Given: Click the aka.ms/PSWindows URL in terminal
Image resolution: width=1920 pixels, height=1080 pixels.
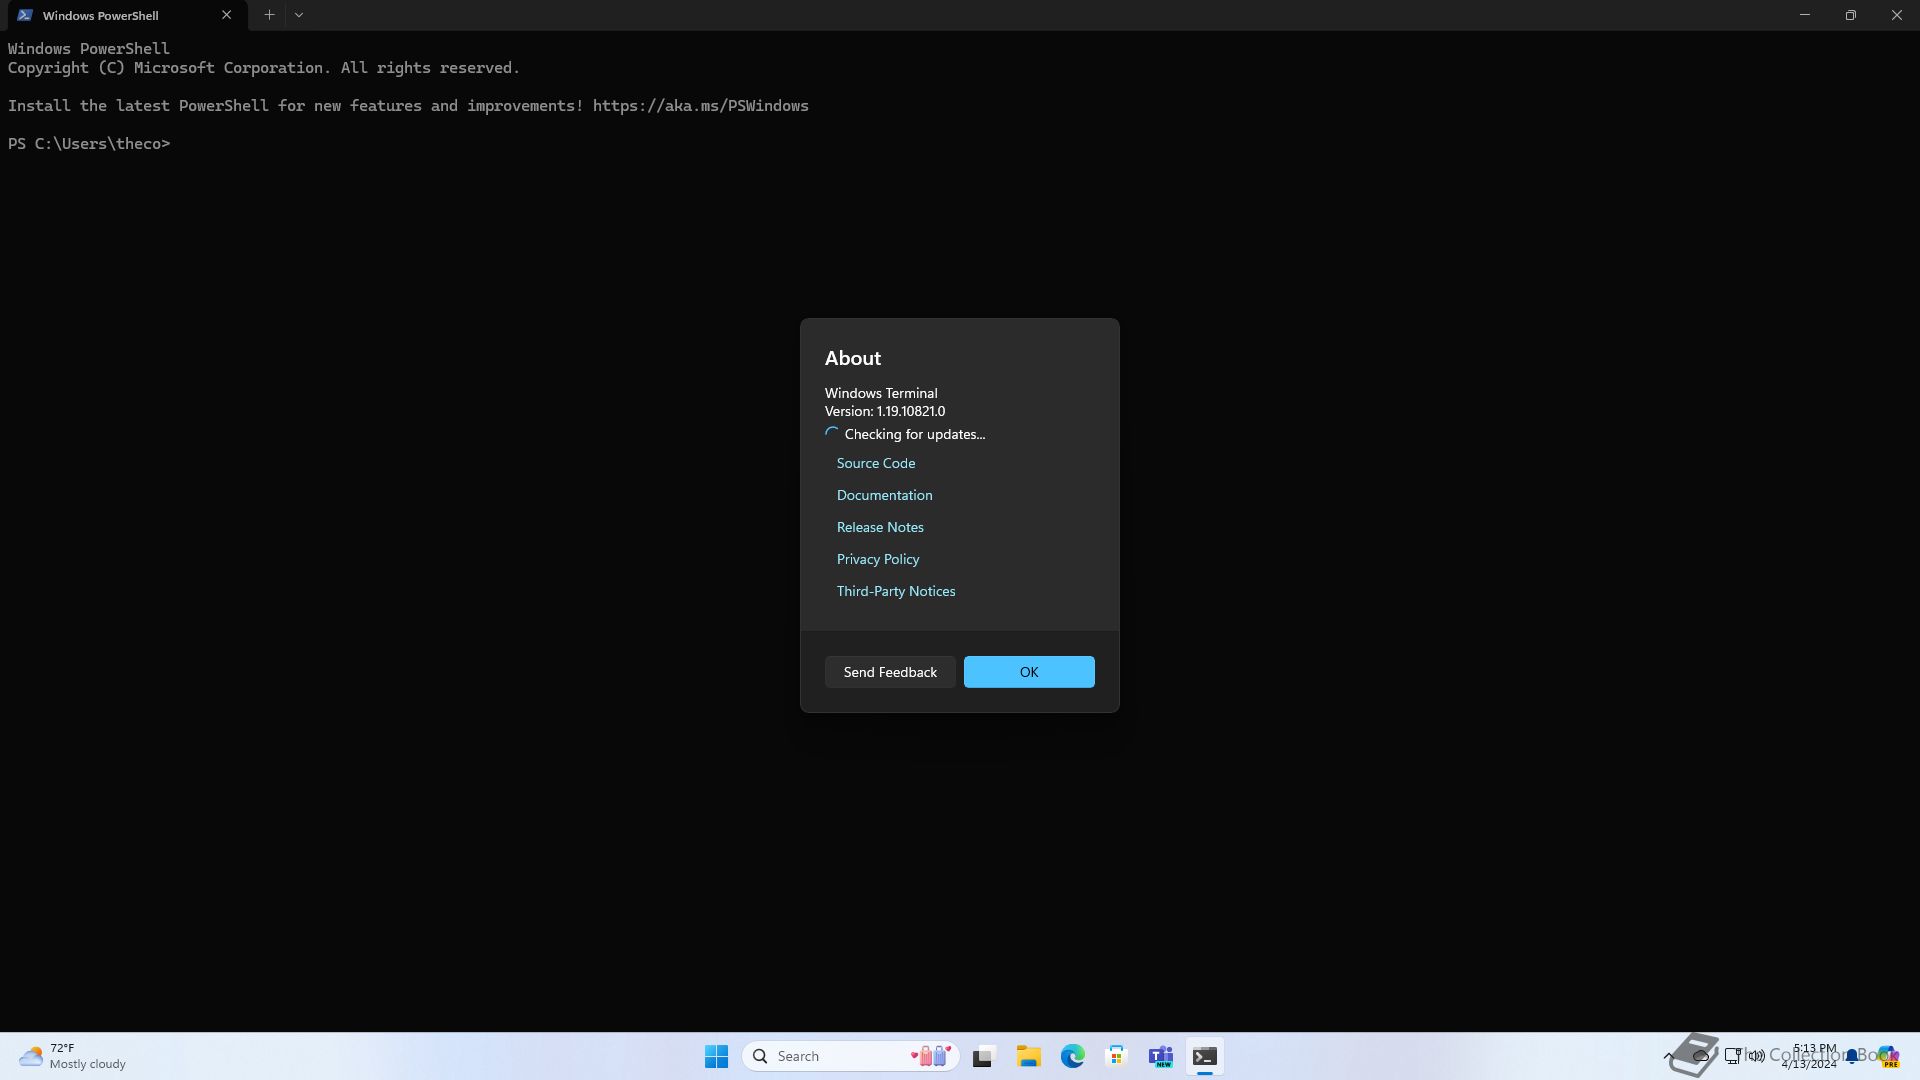Looking at the screenshot, I should pos(700,106).
